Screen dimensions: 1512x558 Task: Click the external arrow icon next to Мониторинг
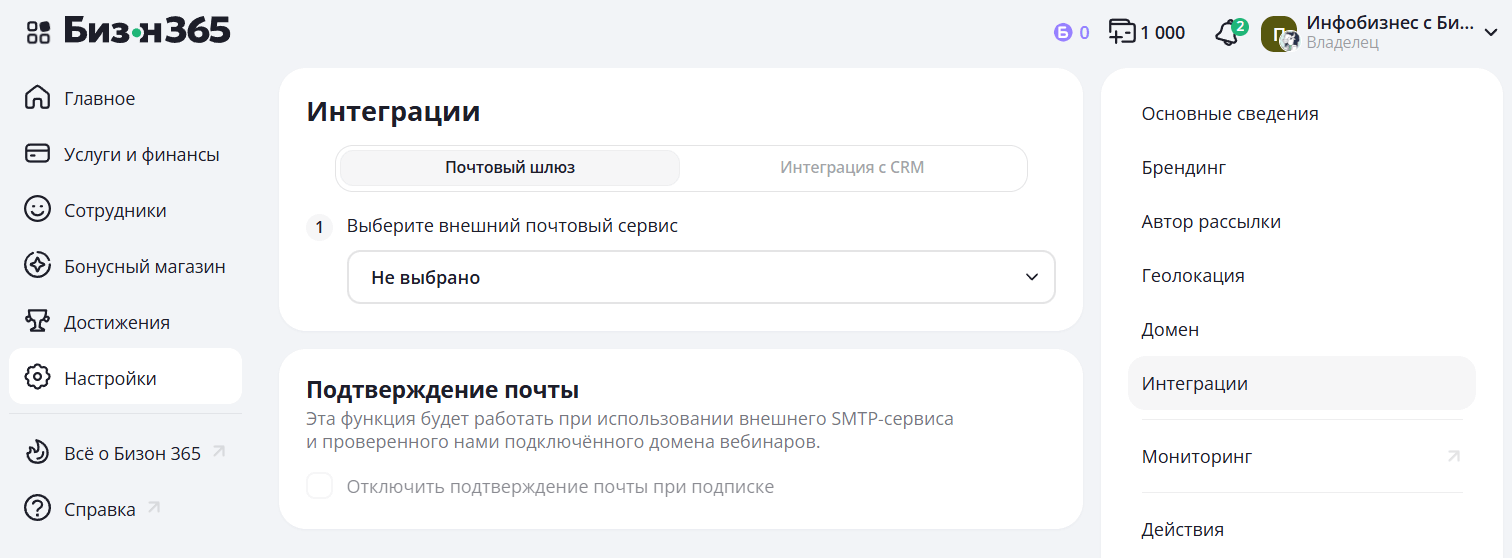pos(1453,456)
